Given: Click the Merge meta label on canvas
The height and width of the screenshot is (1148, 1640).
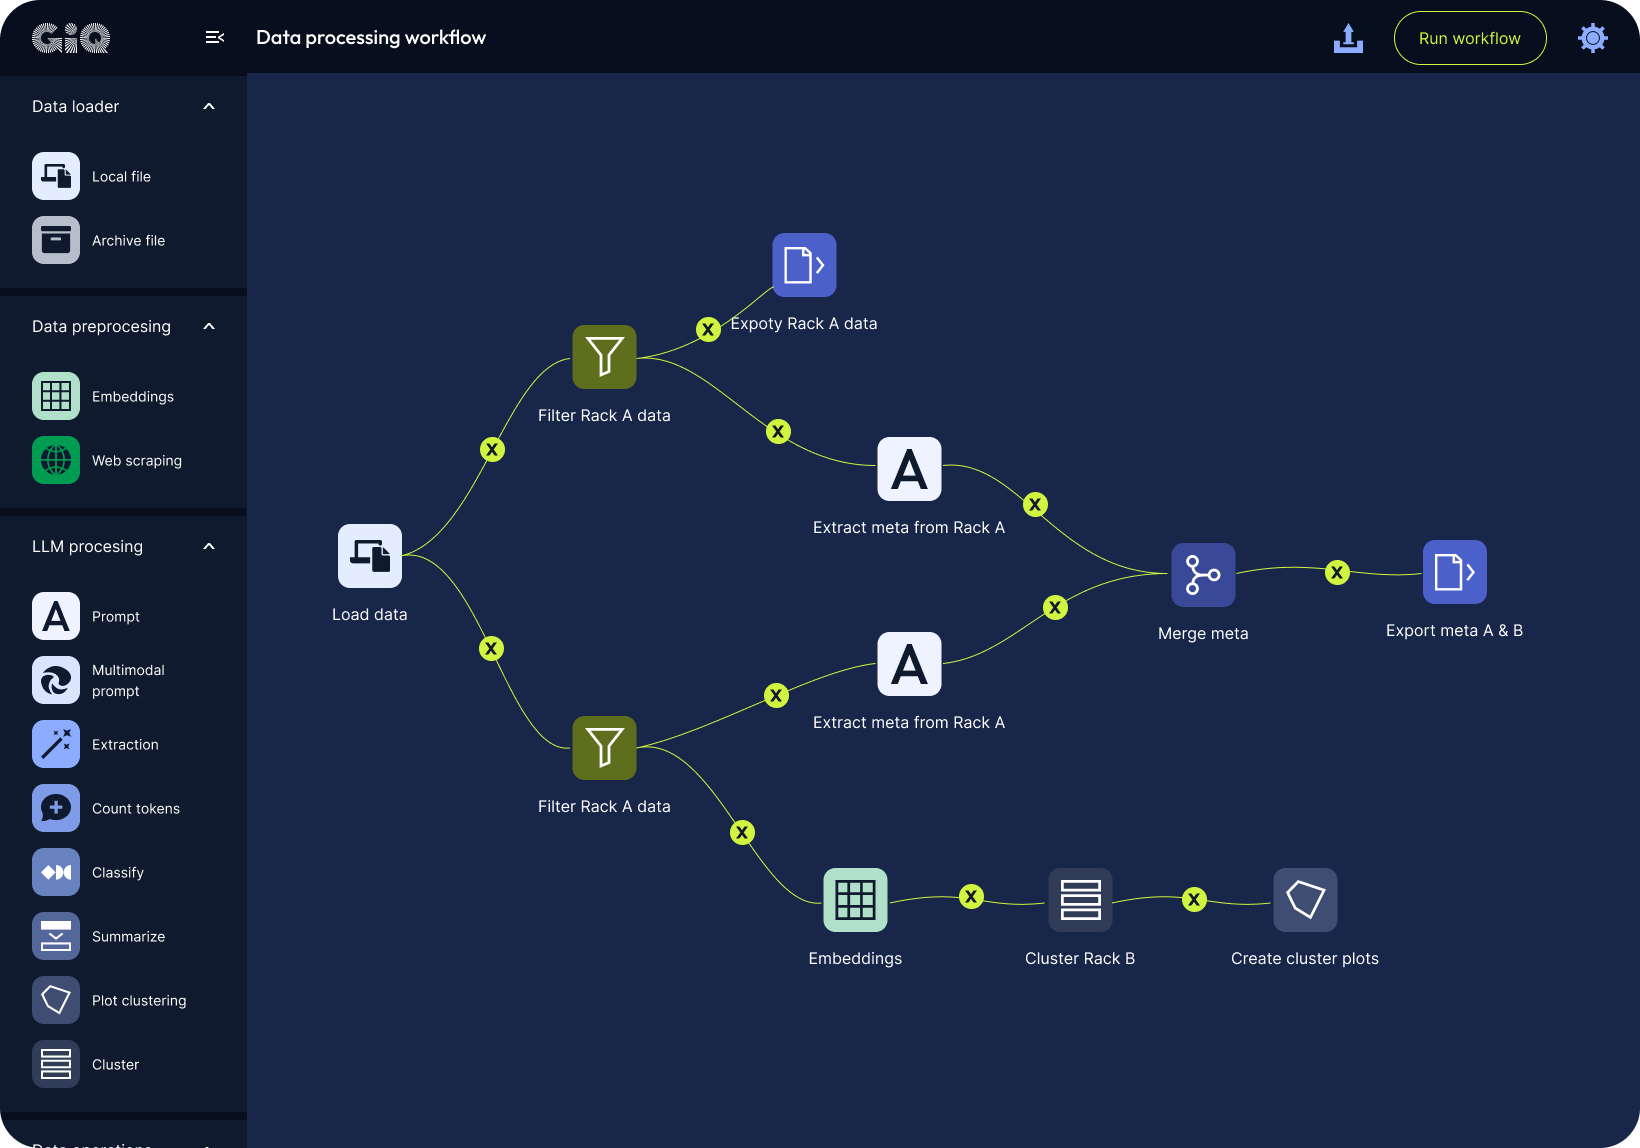Looking at the screenshot, I should tap(1203, 633).
